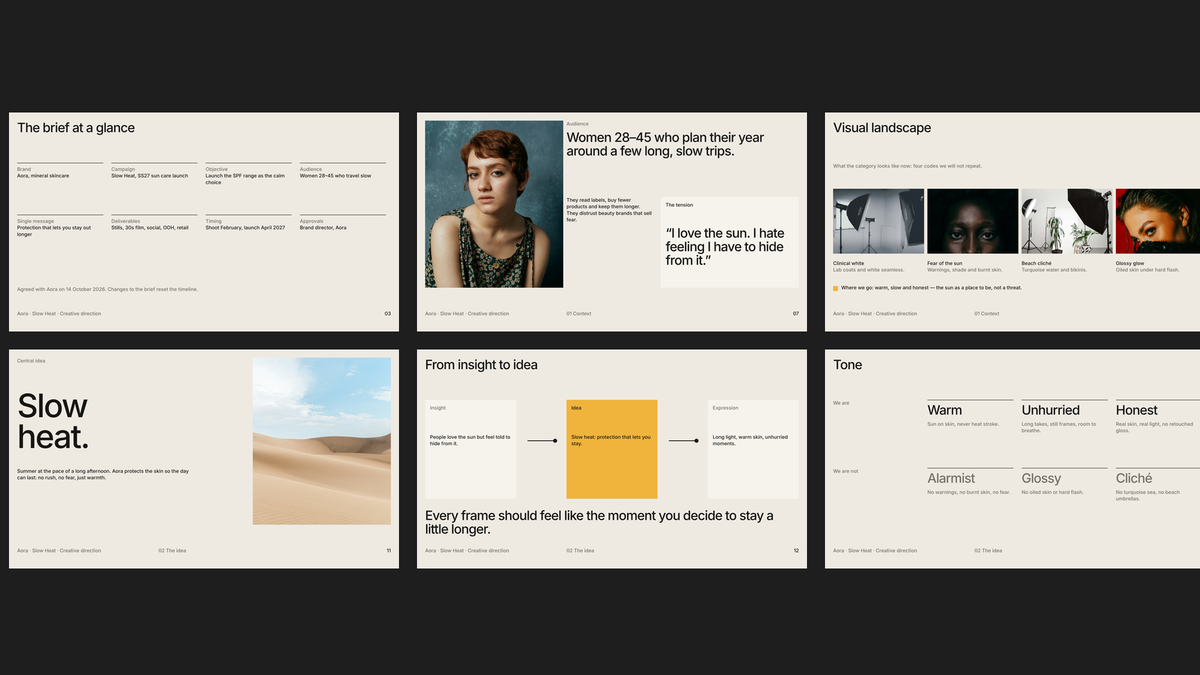
Task: Click the 02 The idea footer on the Tone slide
Action: pos(989,551)
